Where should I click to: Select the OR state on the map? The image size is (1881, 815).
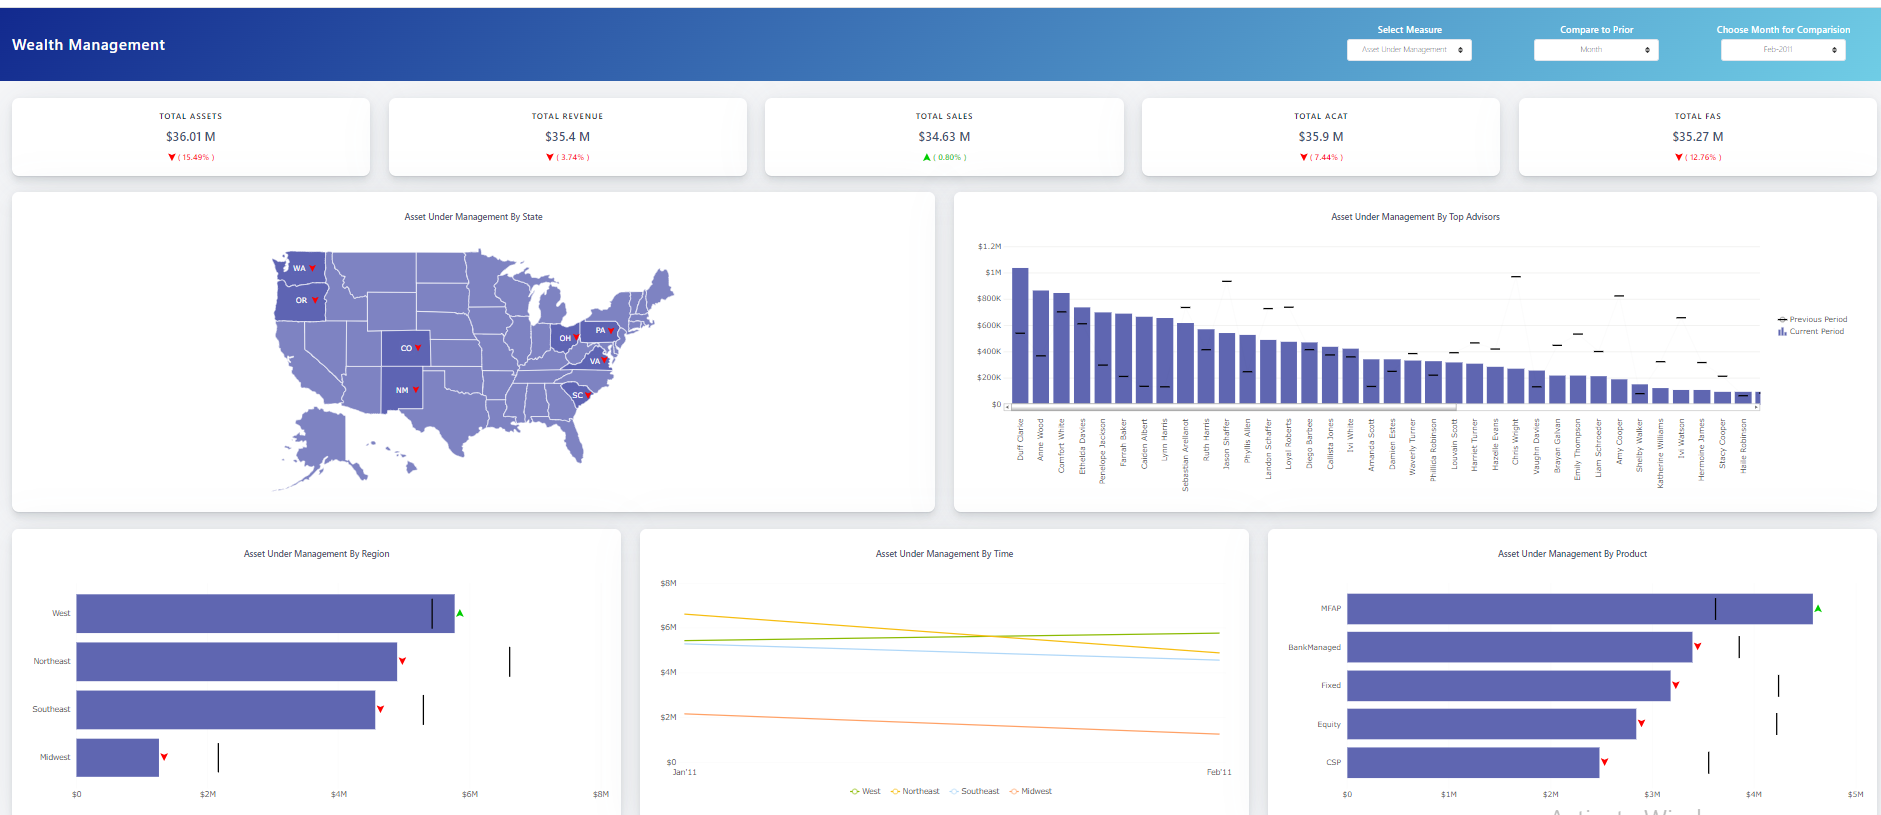[301, 300]
